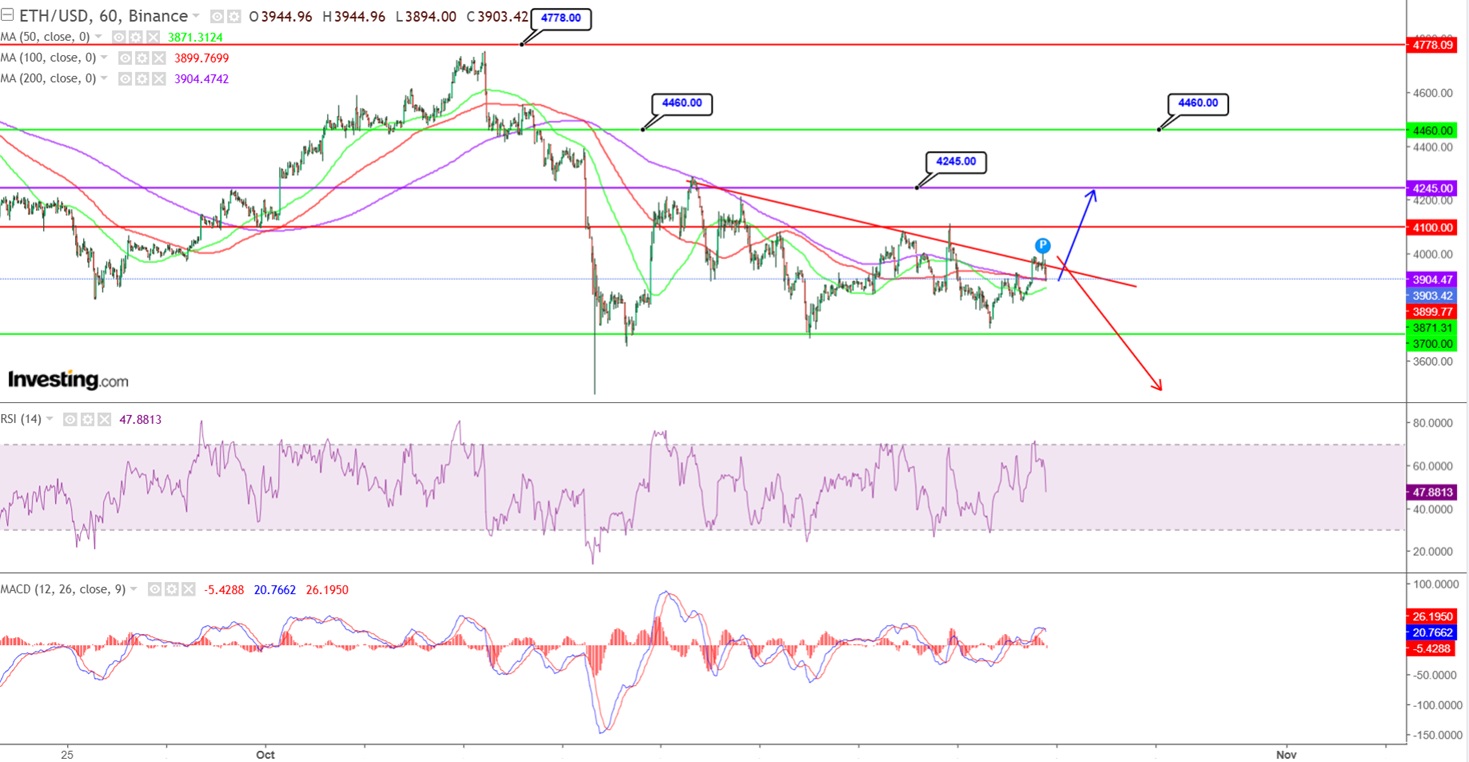This screenshot has width=1469, height=762.
Task: Click the 3700.00 green support axis label
Action: [x=1432, y=343]
